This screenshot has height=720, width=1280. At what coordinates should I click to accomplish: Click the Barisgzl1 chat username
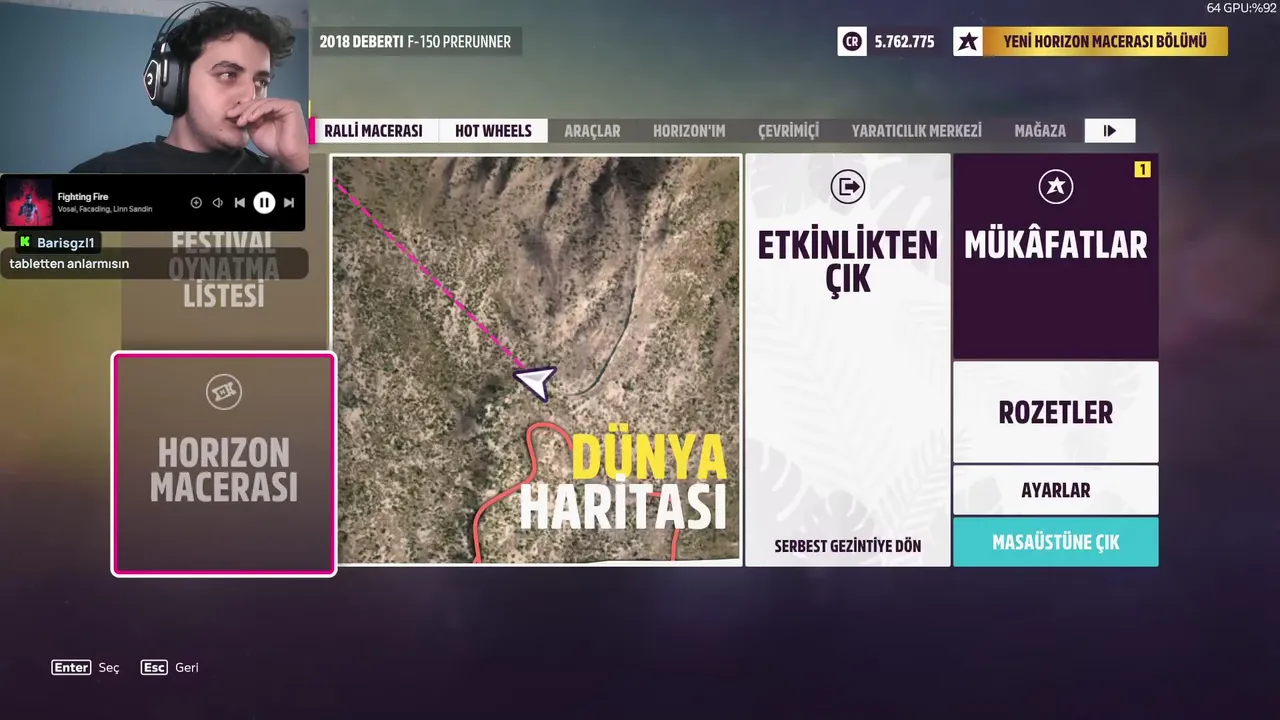pyautogui.click(x=65, y=243)
